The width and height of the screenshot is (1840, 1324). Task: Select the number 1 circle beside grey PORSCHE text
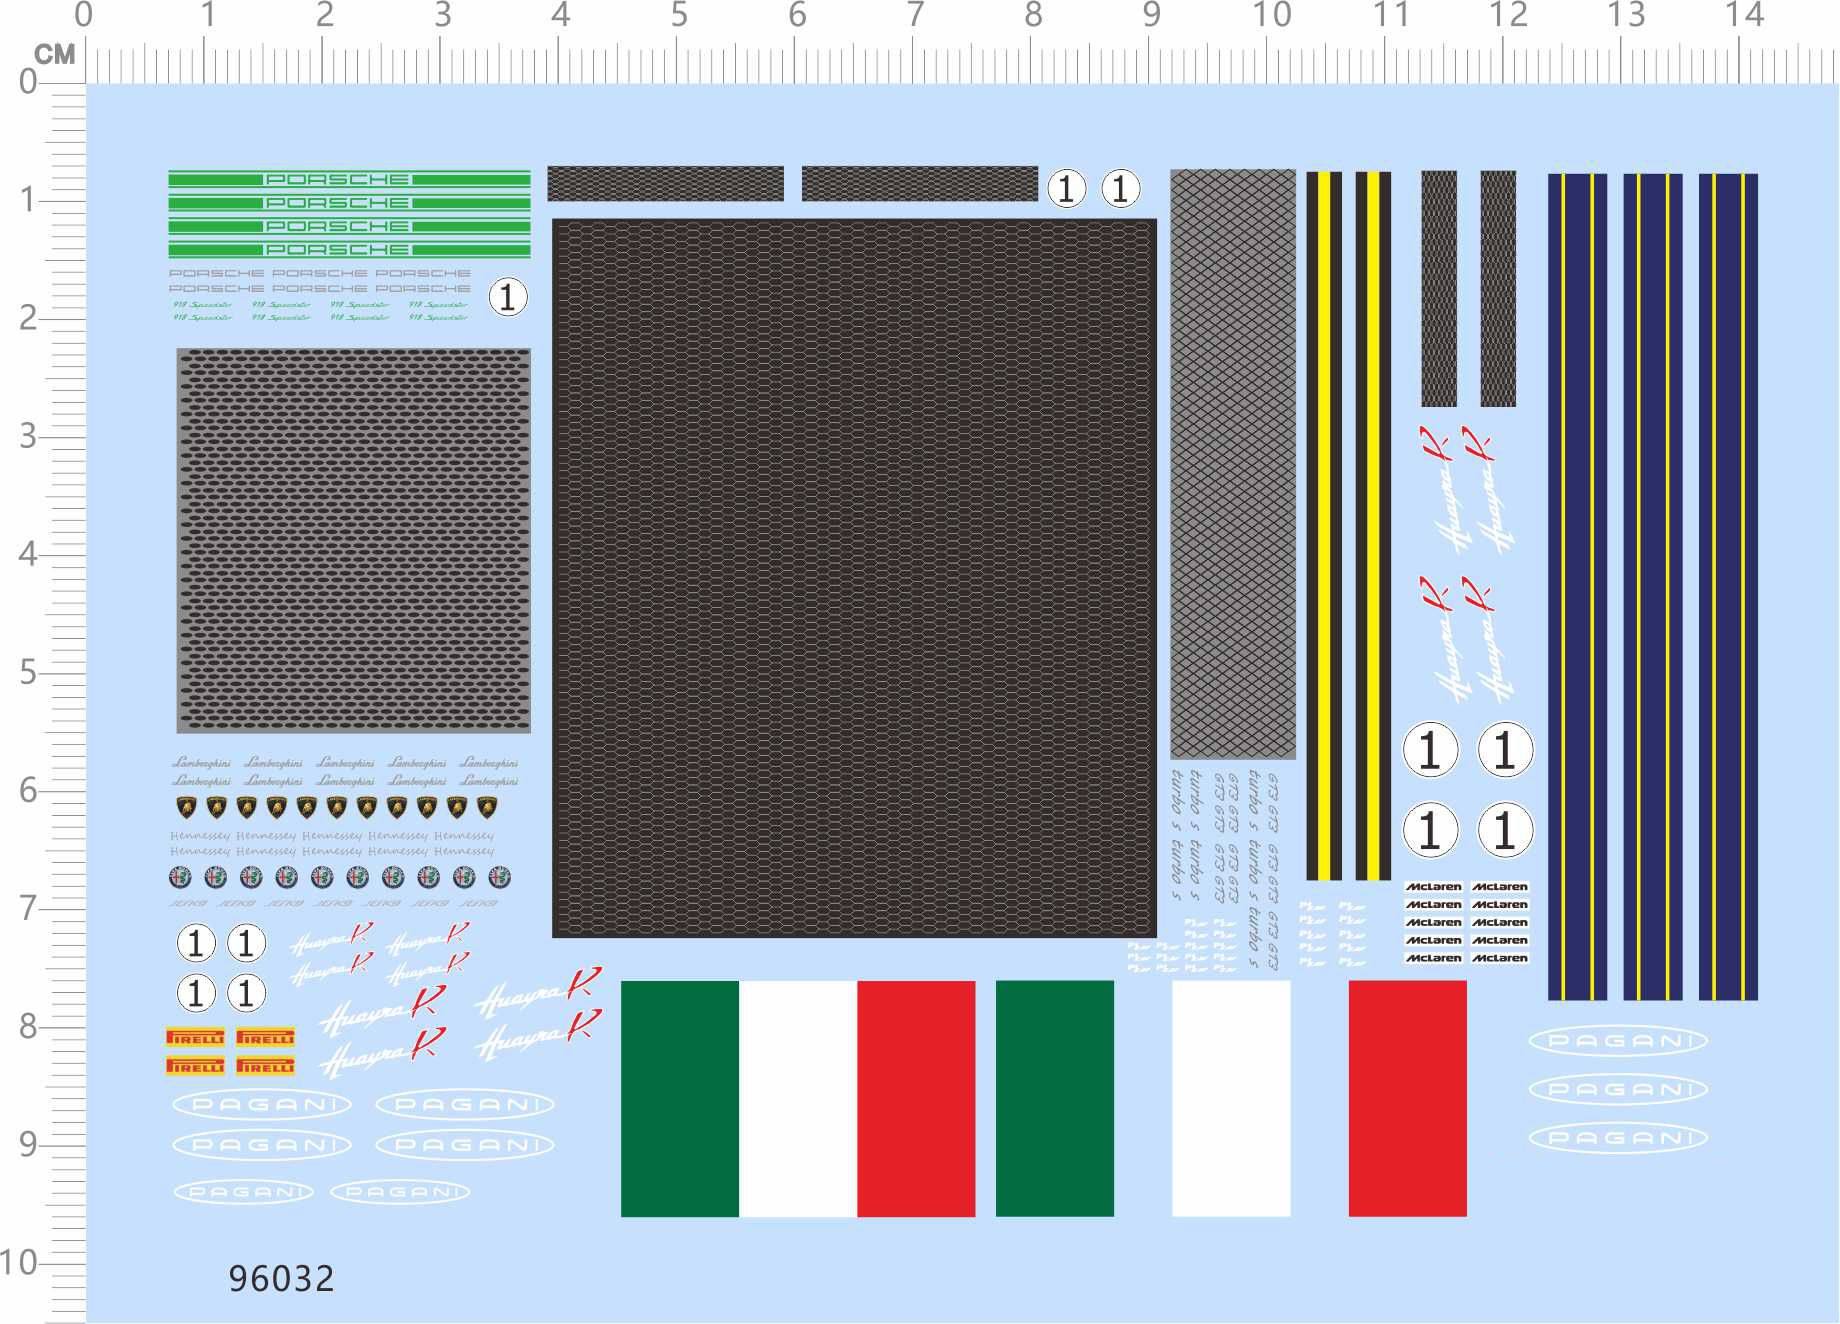tap(508, 297)
